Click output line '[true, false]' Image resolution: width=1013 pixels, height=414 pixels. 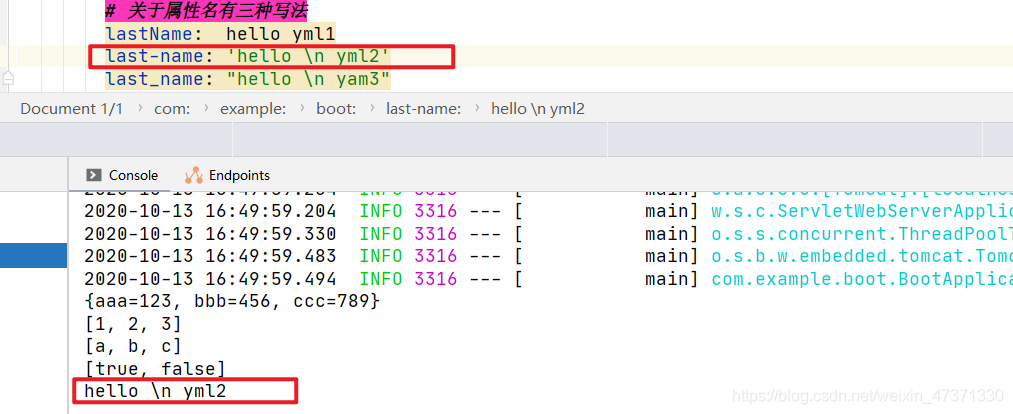(x=155, y=369)
